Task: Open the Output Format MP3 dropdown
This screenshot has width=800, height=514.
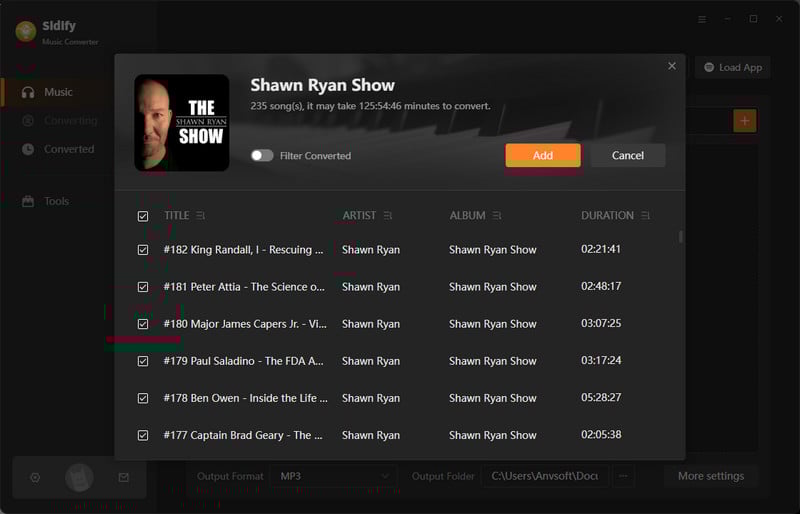Action: pos(333,476)
